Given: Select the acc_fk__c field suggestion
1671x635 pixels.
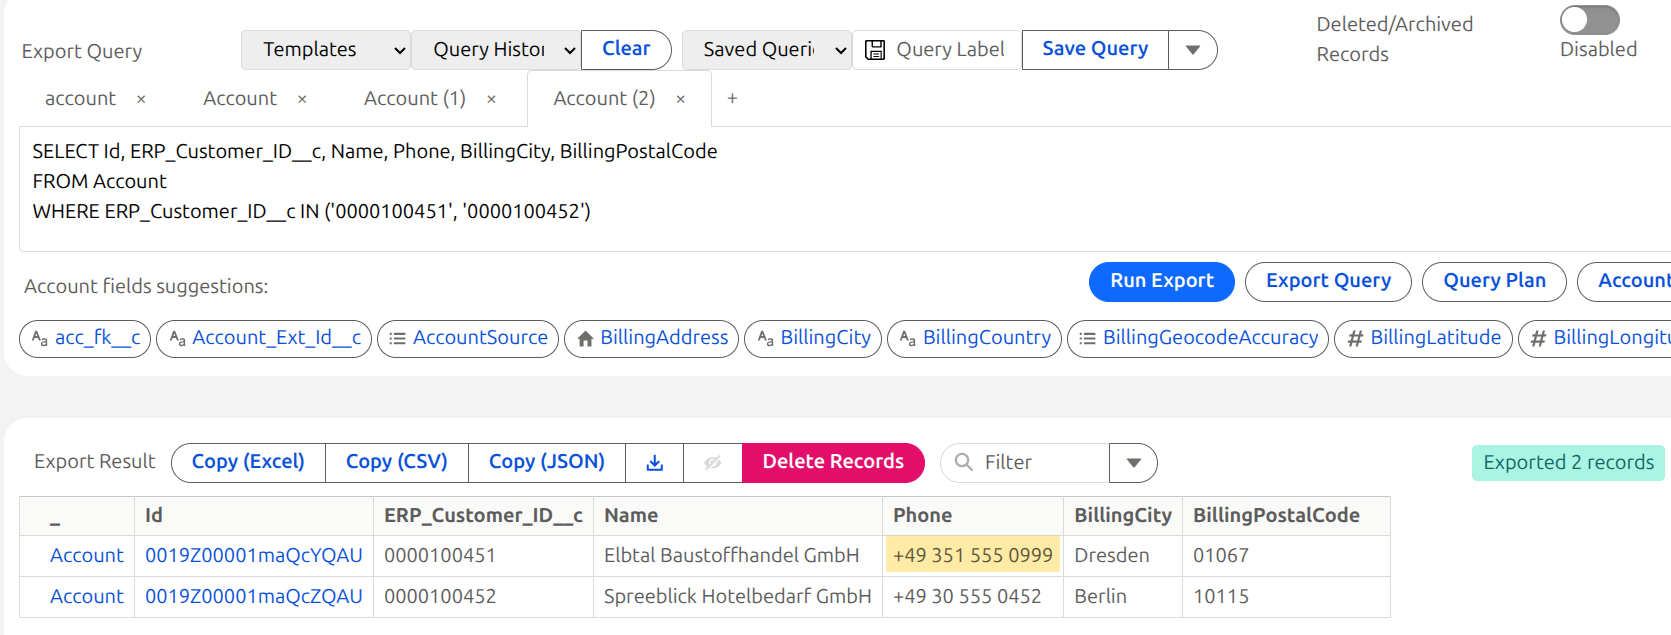Looking at the screenshot, I should click(x=86, y=338).
